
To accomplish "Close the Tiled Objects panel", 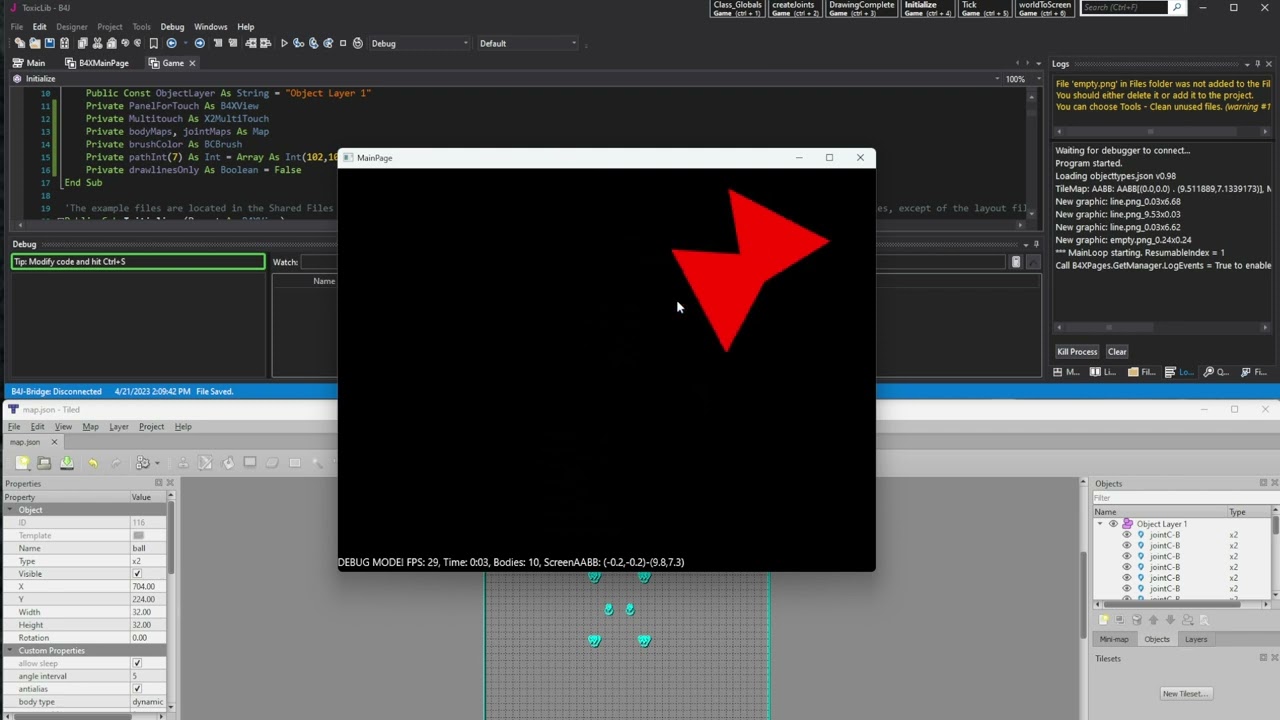I will click(1273, 483).
